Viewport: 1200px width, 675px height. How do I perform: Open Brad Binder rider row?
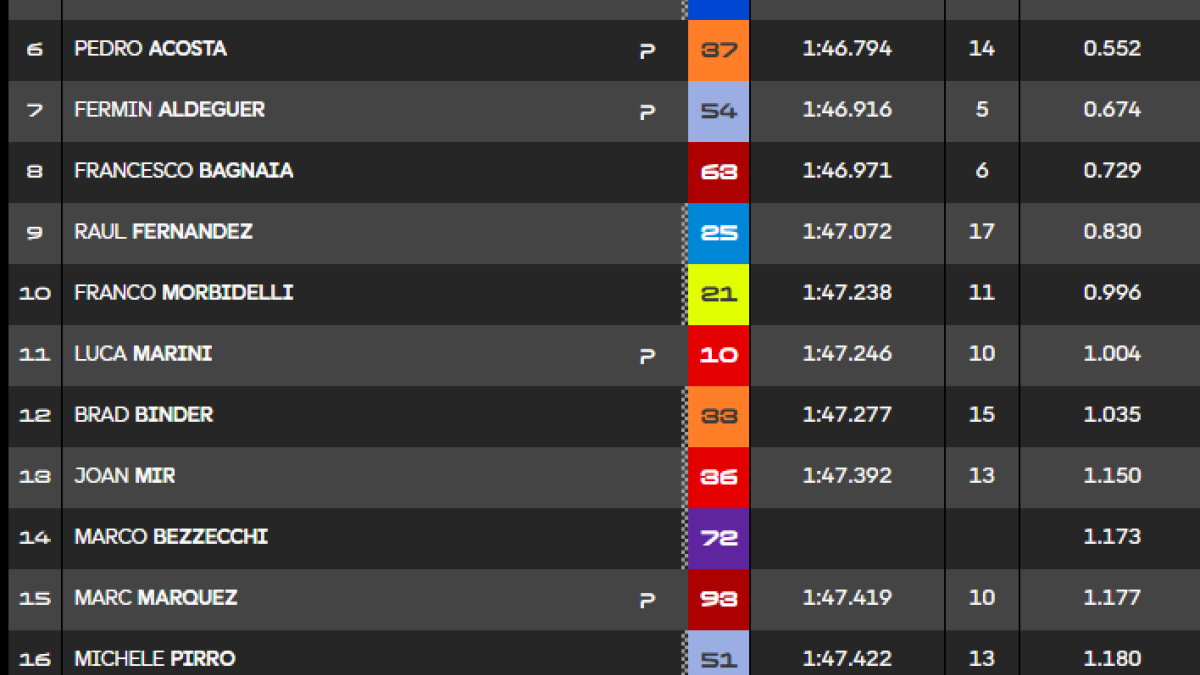click(600, 416)
